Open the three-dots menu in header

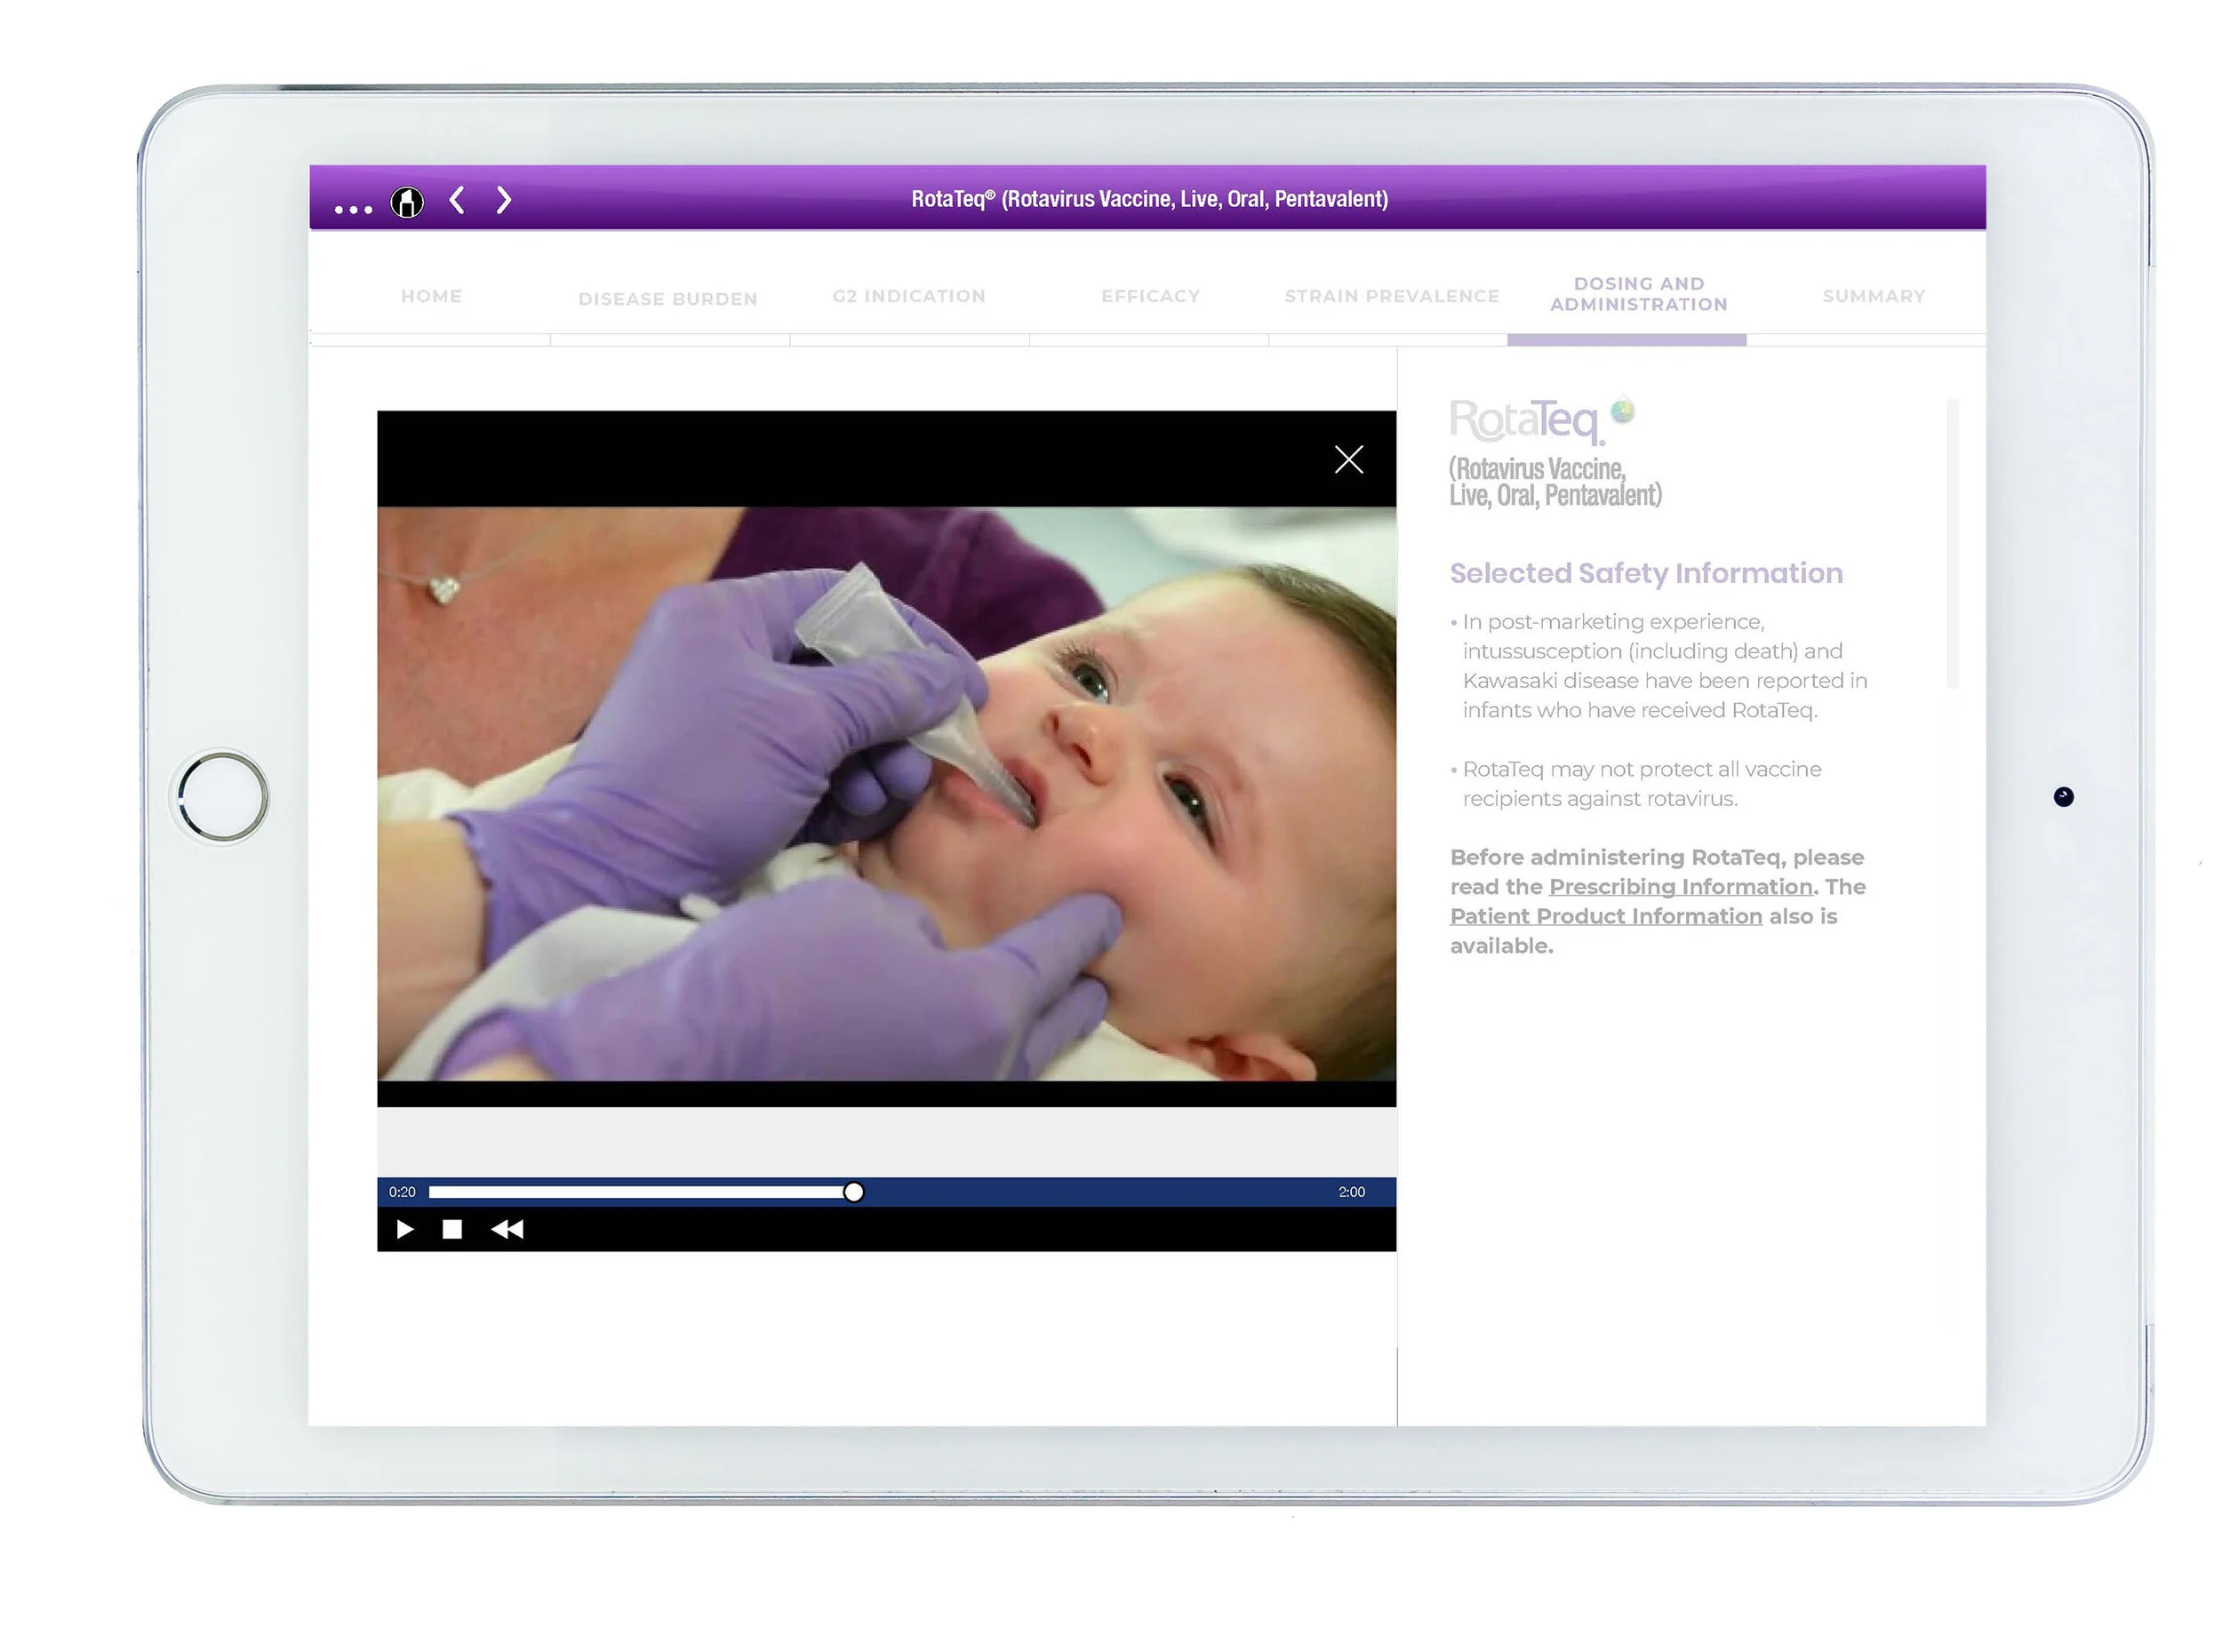pyautogui.click(x=353, y=209)
